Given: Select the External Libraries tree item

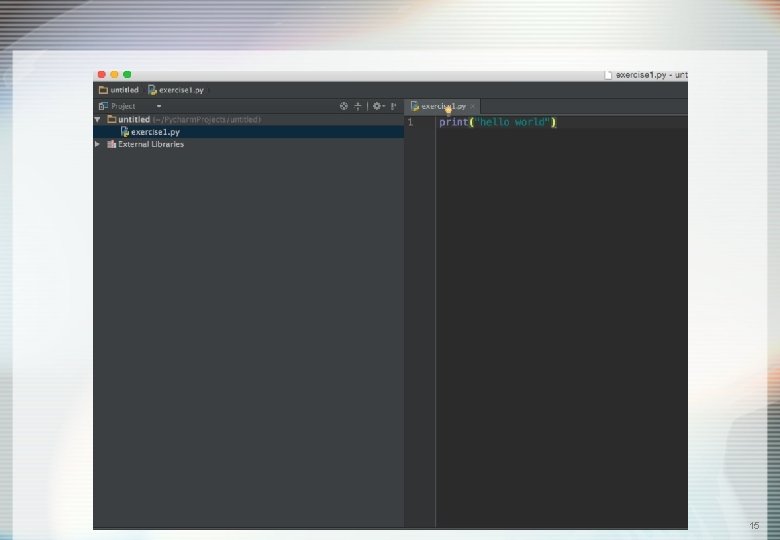Looking at the screenshot, I should point(151,144).
